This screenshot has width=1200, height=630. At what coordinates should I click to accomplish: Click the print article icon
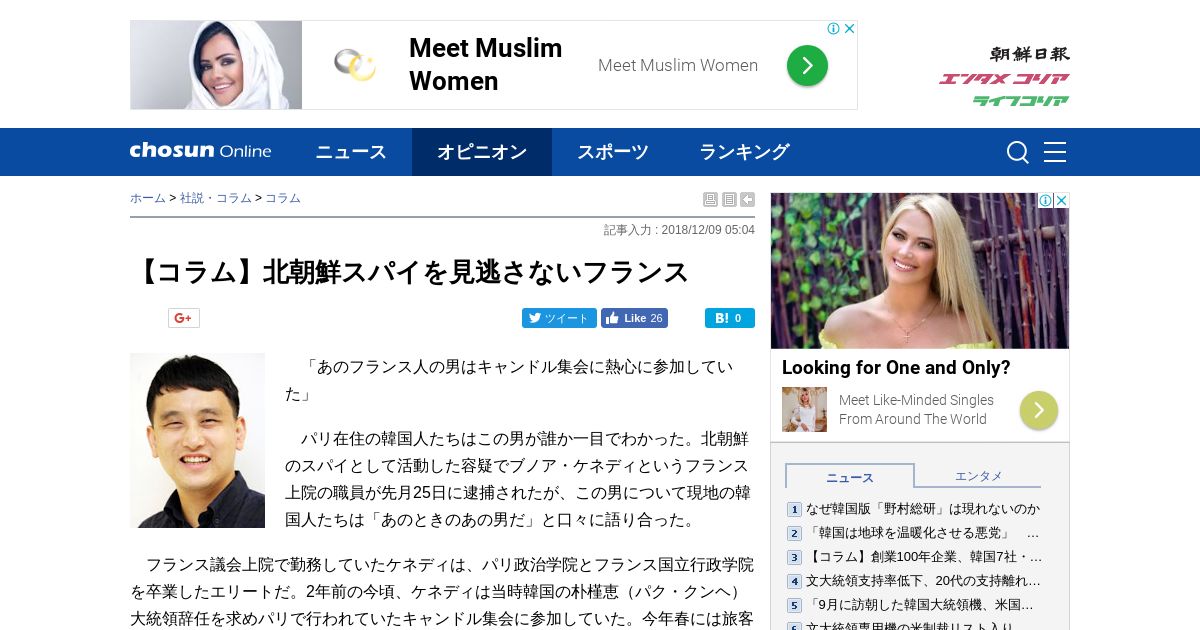tap(710, 200)
